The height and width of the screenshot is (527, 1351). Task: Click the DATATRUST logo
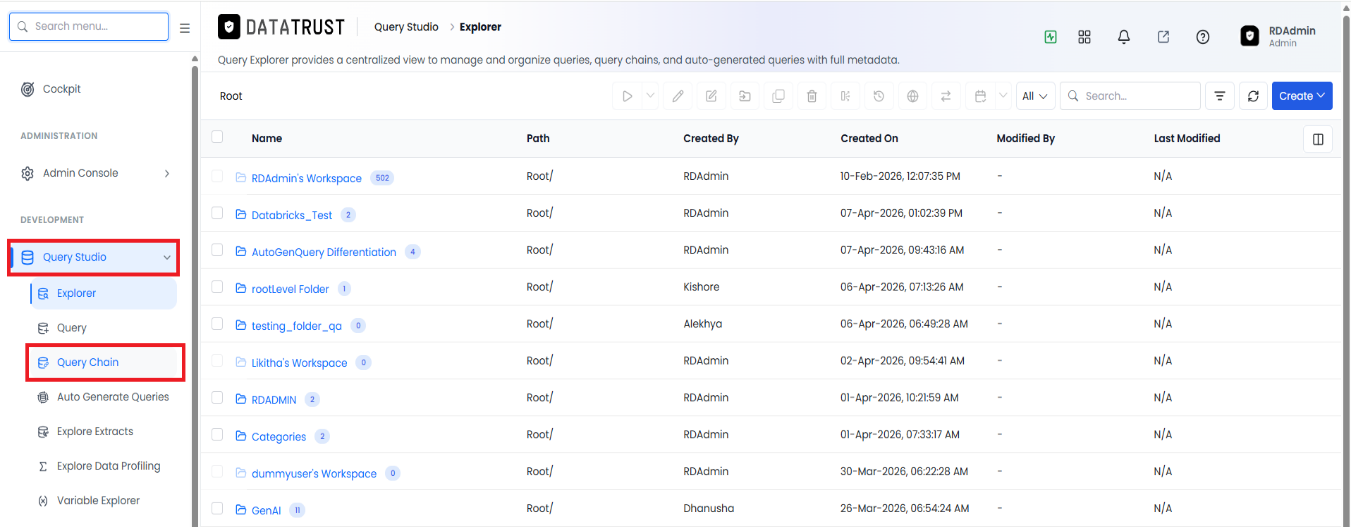pos(281,27)
